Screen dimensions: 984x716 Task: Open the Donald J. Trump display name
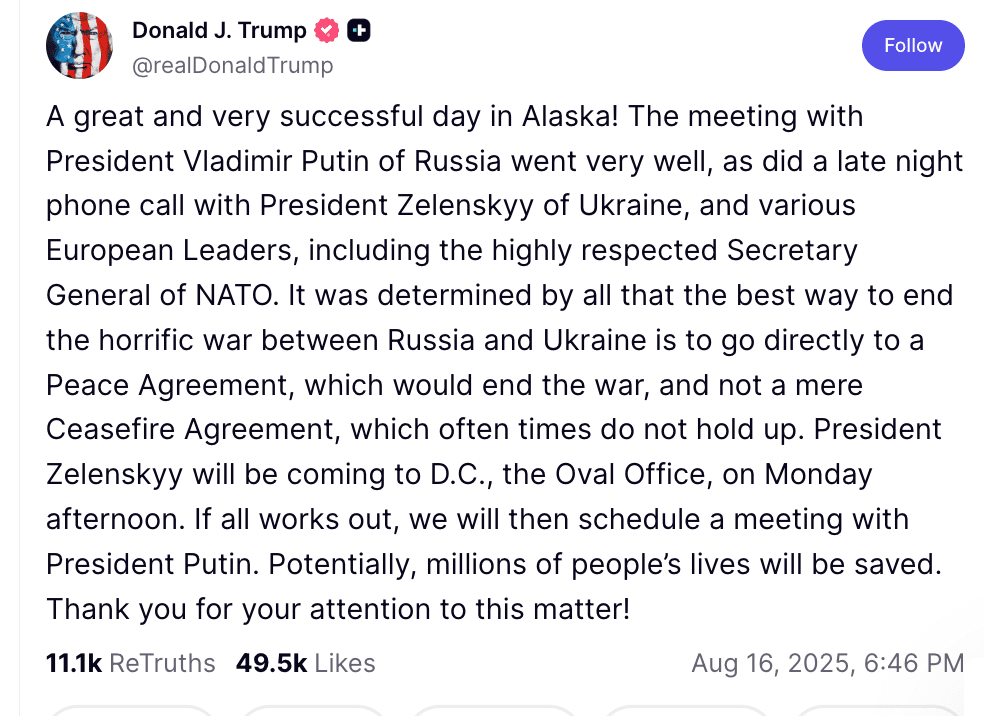pos(219,30)
